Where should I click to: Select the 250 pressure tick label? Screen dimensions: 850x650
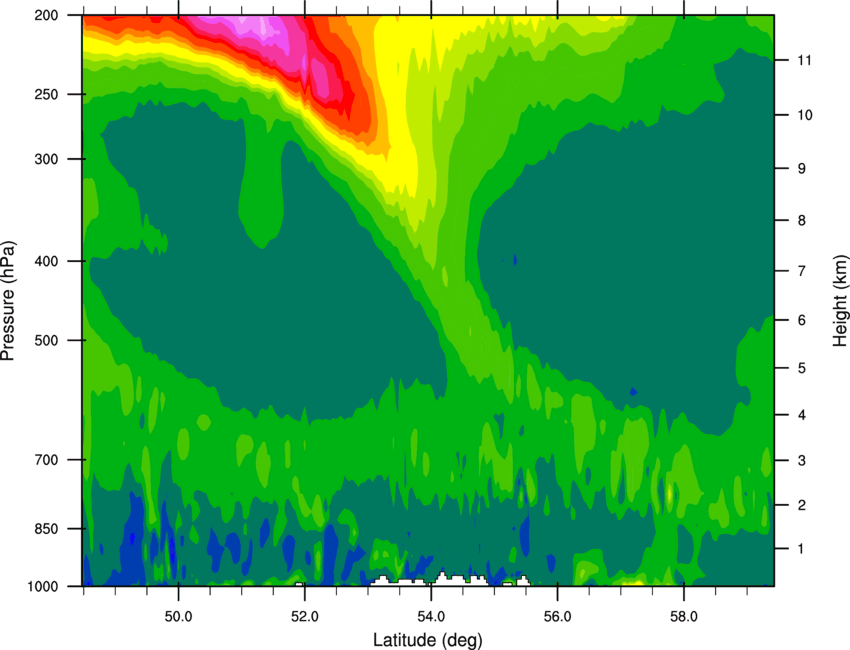46,94
